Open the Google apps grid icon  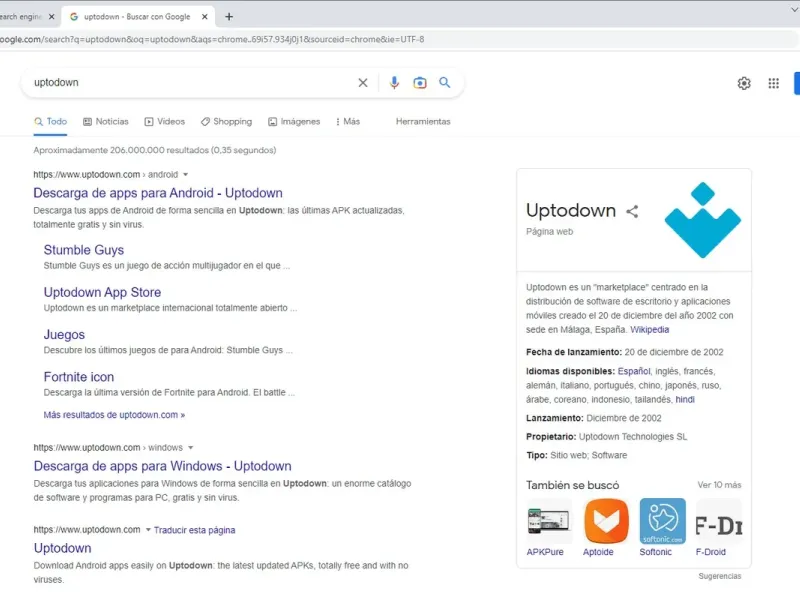point(773,83)
